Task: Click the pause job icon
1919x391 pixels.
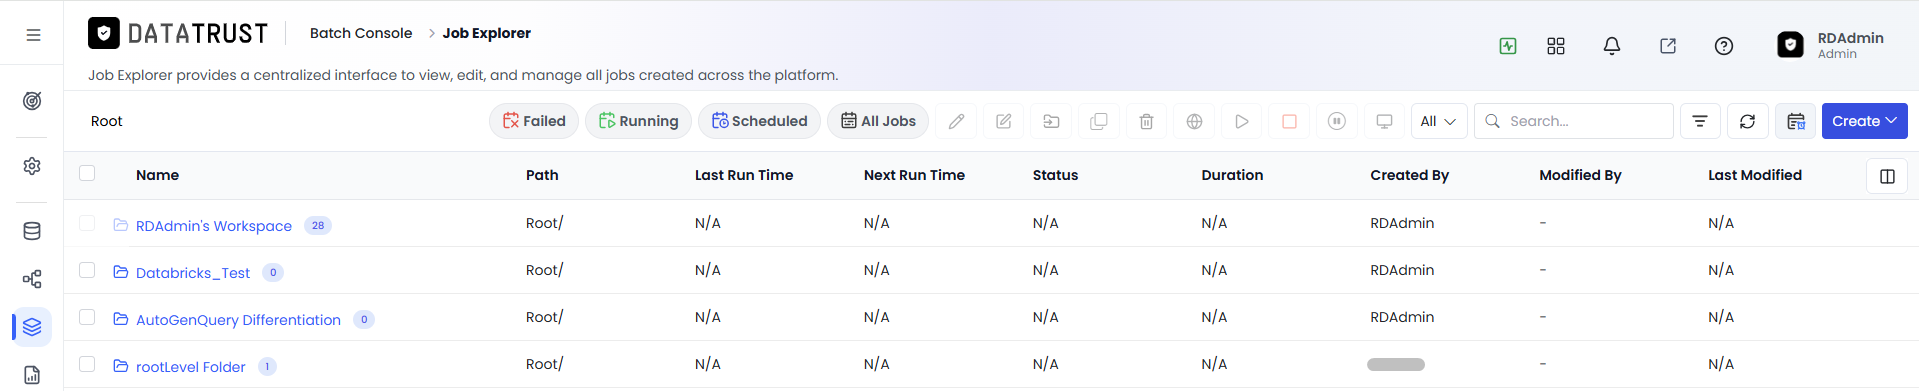Action: [x=1337, y=121]
